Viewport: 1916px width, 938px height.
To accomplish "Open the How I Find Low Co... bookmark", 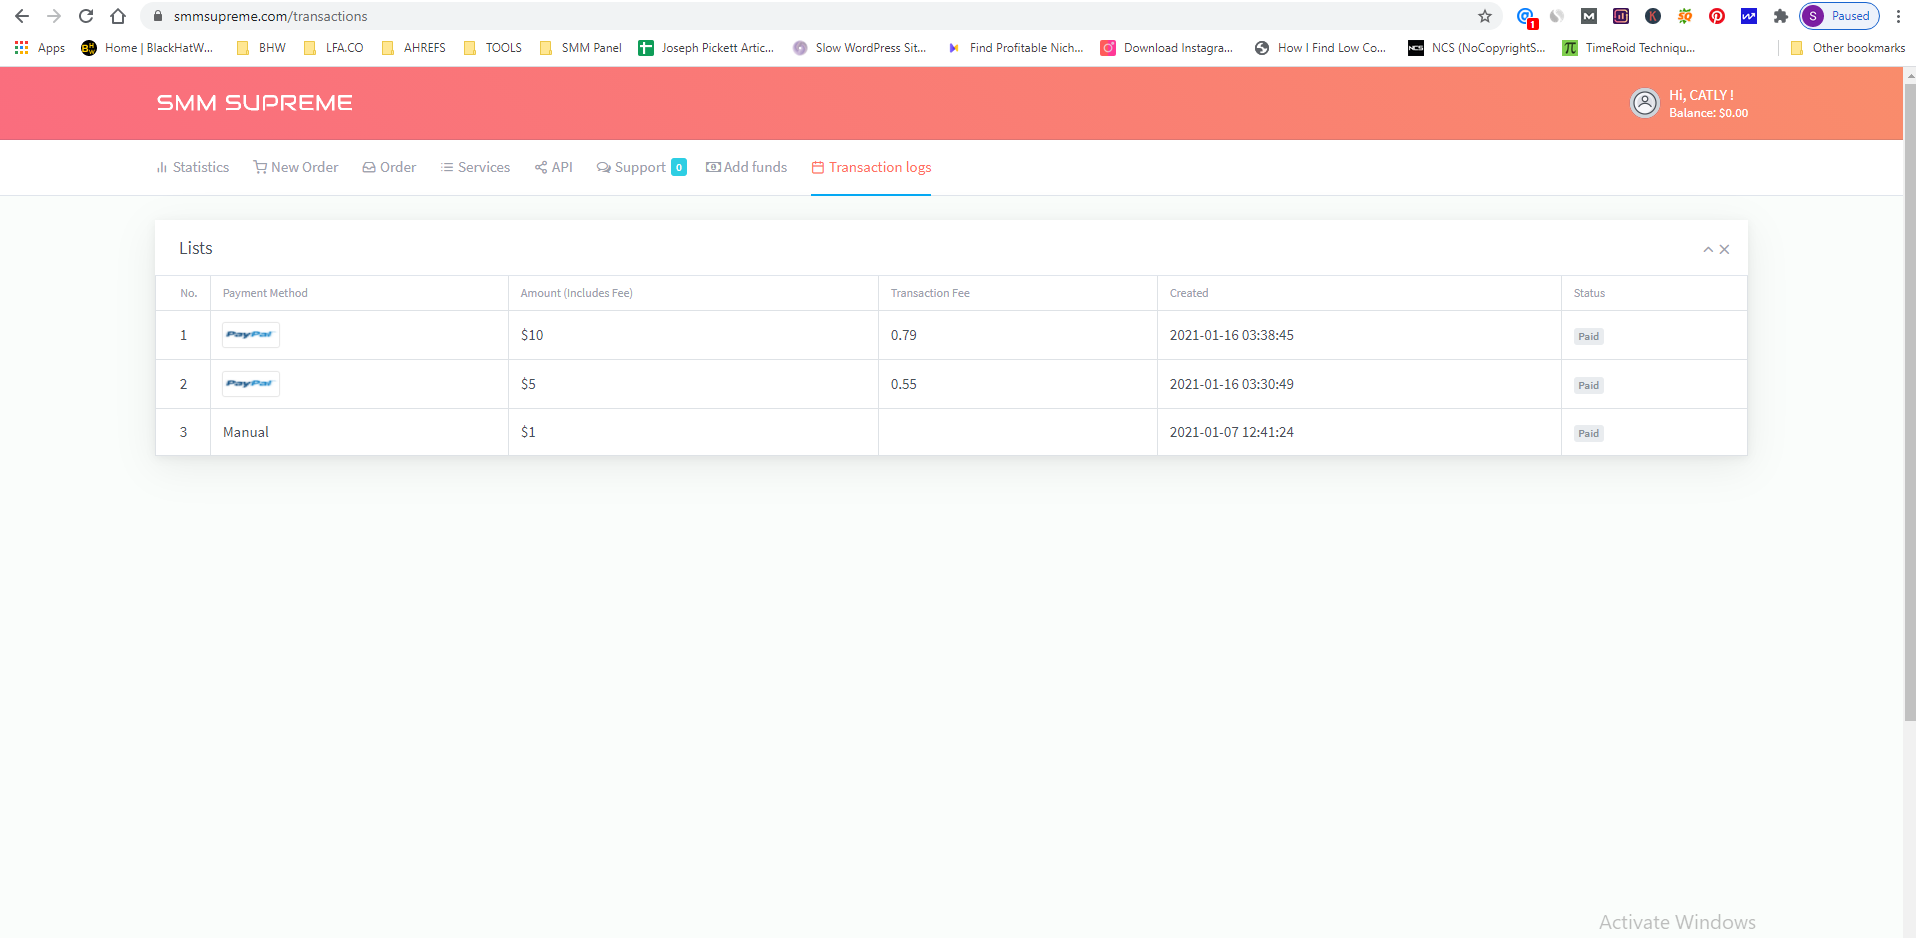I will coord(1321,48).
